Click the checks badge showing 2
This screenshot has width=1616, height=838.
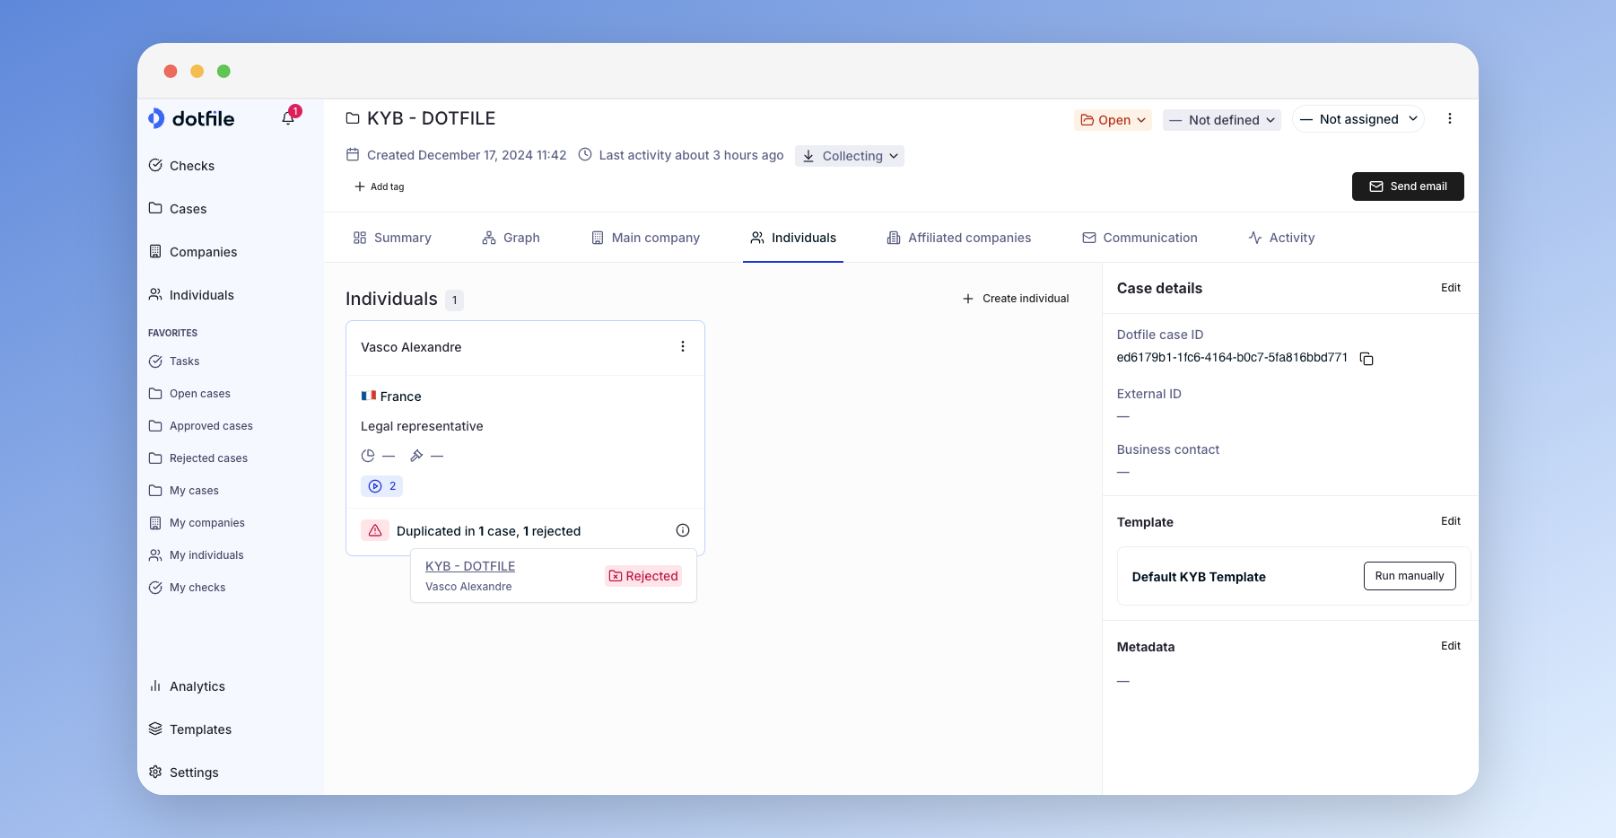coord(382,486)
